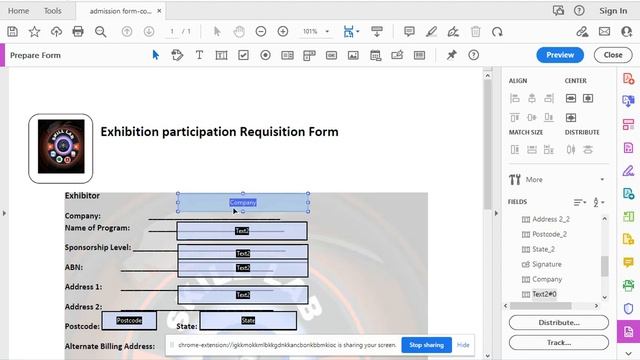
Task: Add a list box field
Action: [287, 55]
